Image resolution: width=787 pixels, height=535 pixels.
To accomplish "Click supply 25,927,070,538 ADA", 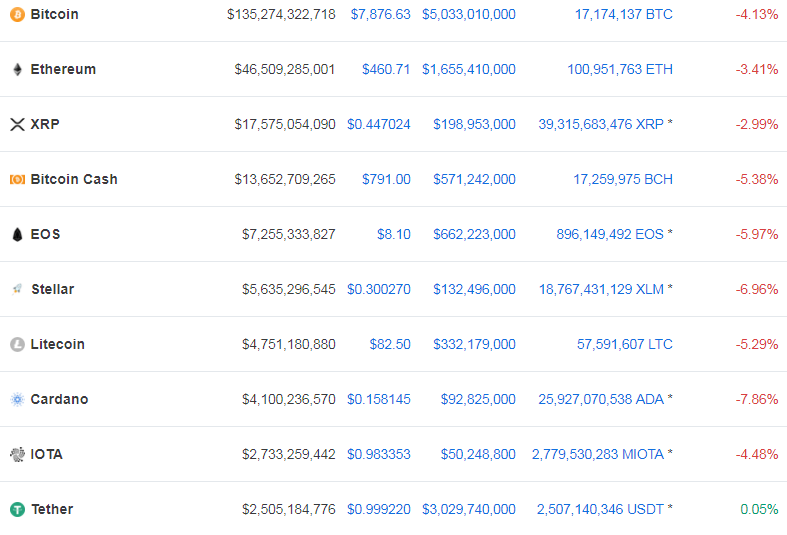I will point(601,399).
